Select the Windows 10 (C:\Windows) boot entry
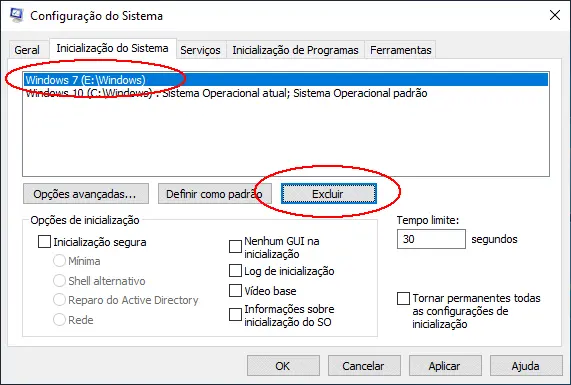Image resolution: width=571 pixels, height=385 pixels. click(x=286, y=93)
